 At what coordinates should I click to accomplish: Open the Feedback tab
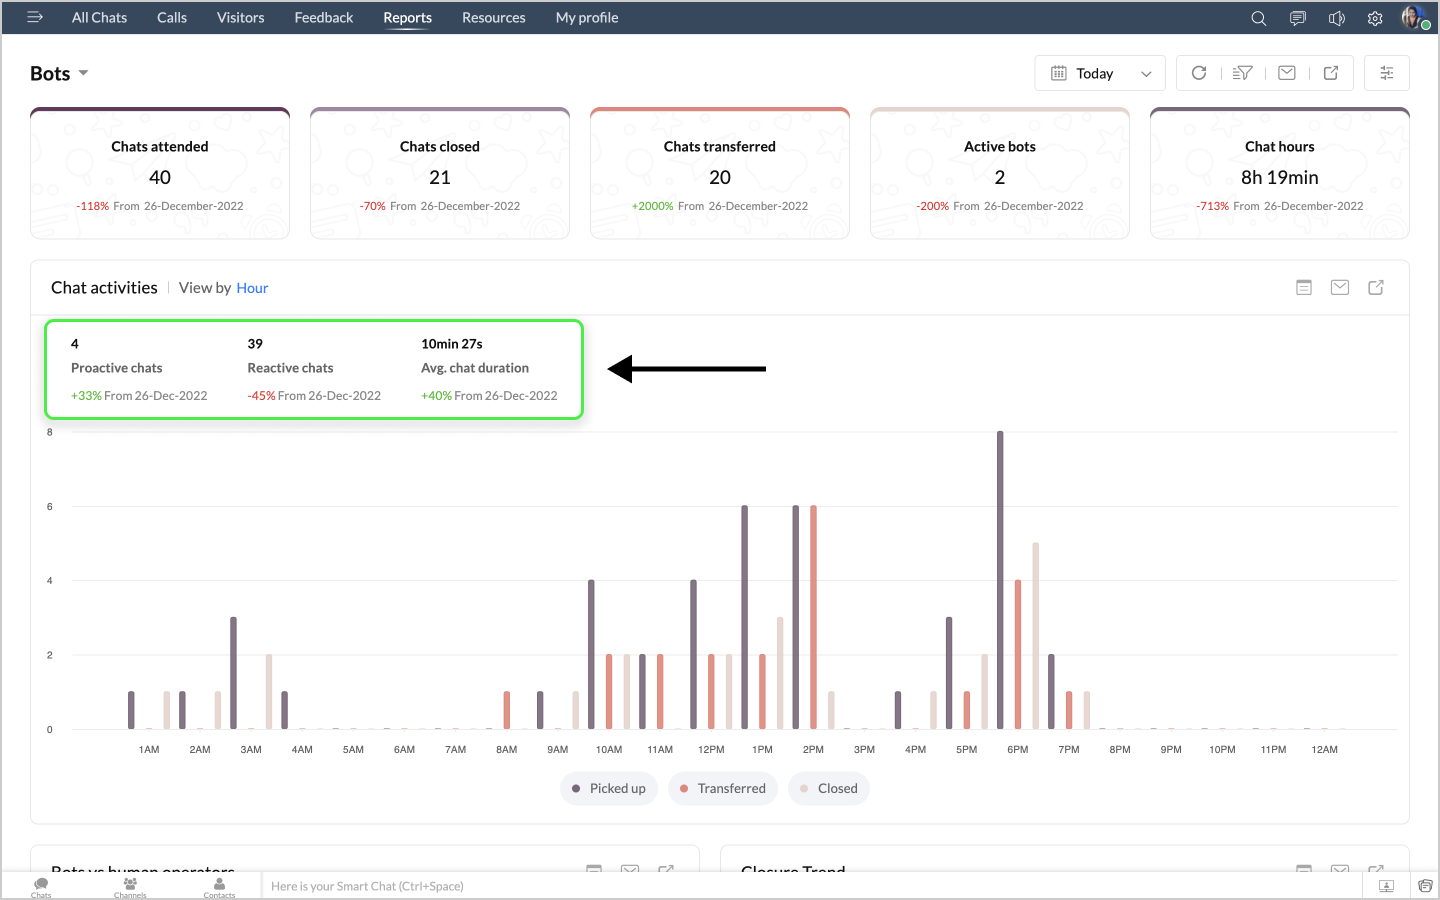(323, 18)
